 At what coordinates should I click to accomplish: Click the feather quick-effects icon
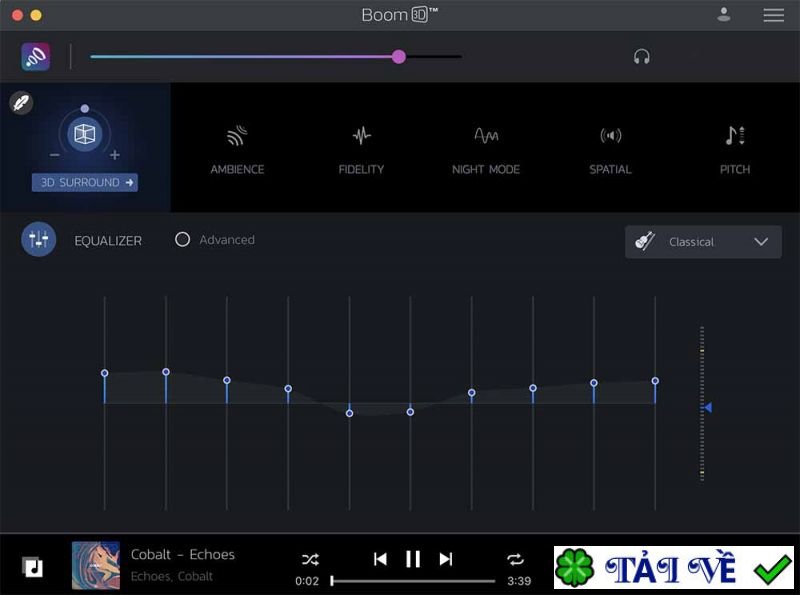(21, 103)
